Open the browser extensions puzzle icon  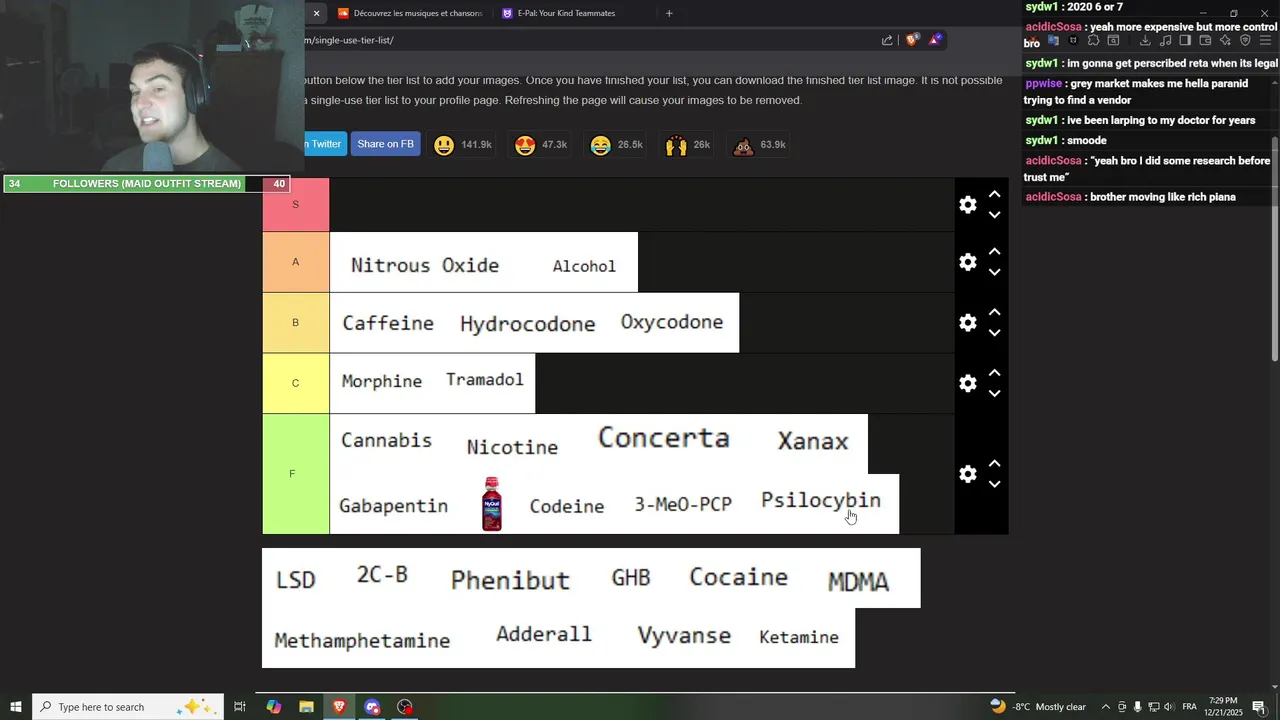click(x=1093, y=41)
